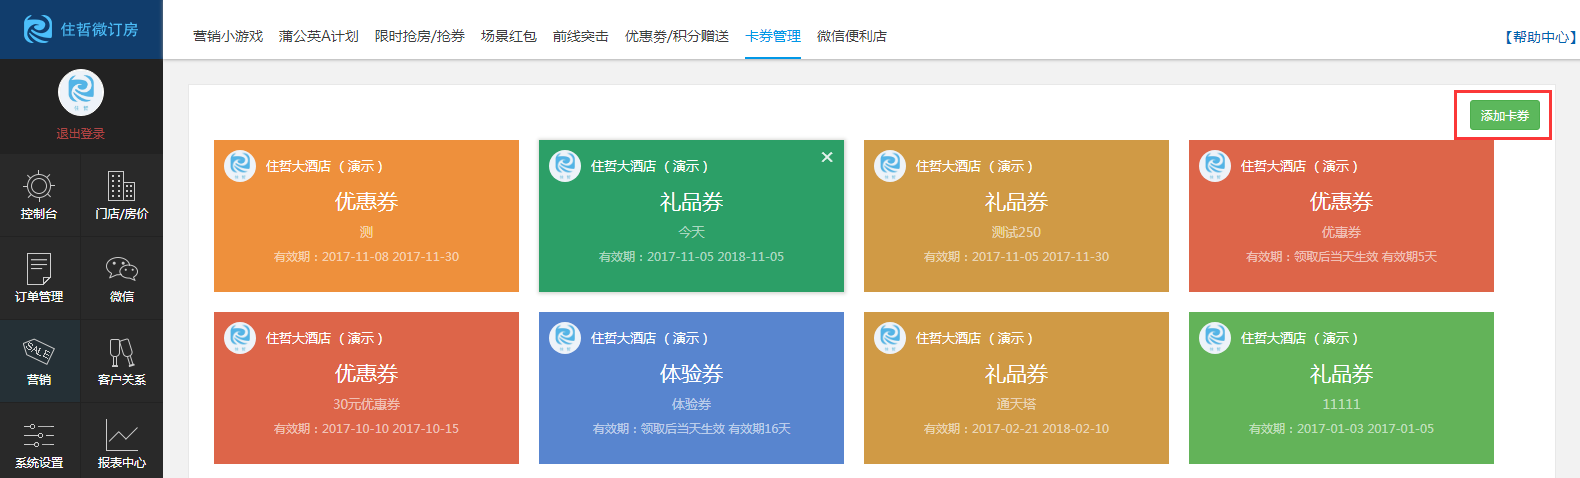Click the hotel logo on the 11111 card
This screenshot has width=1580, height=478.
(x=1215, y=337)
